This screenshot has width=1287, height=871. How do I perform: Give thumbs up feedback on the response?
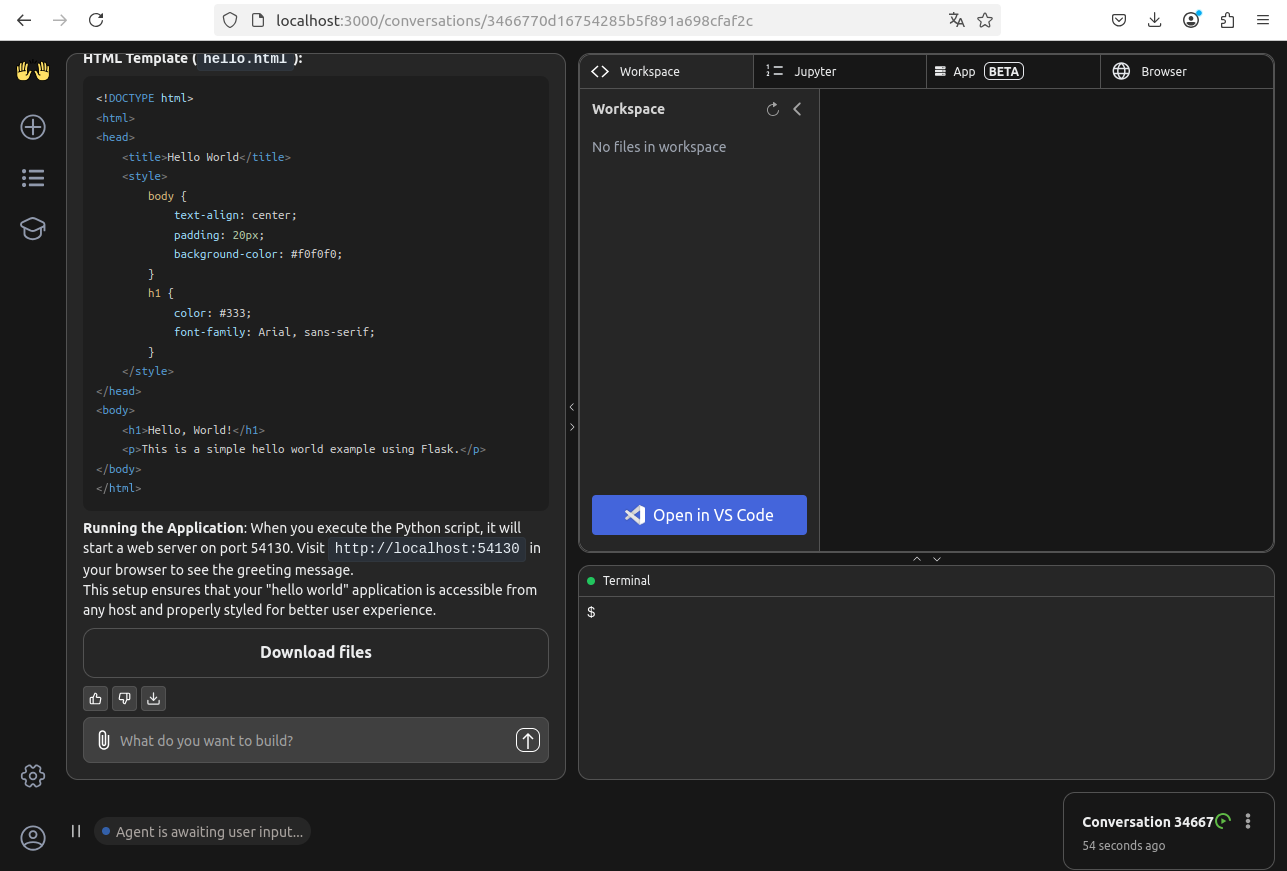95,698
